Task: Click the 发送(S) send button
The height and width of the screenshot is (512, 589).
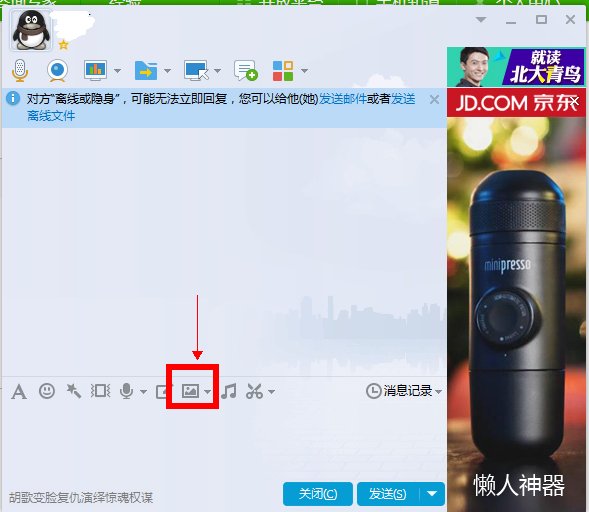Action: (x=388, y=494)
